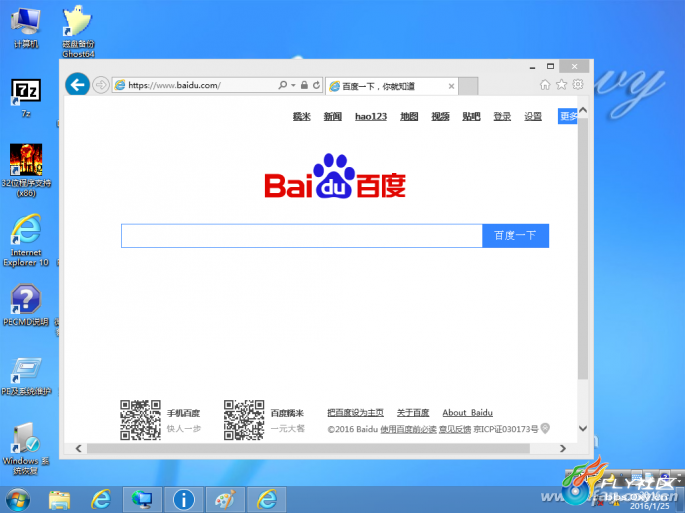Select the PECMD说明 help desktop icon
Screen dimensions: 685x513
[x=26, y=305]
